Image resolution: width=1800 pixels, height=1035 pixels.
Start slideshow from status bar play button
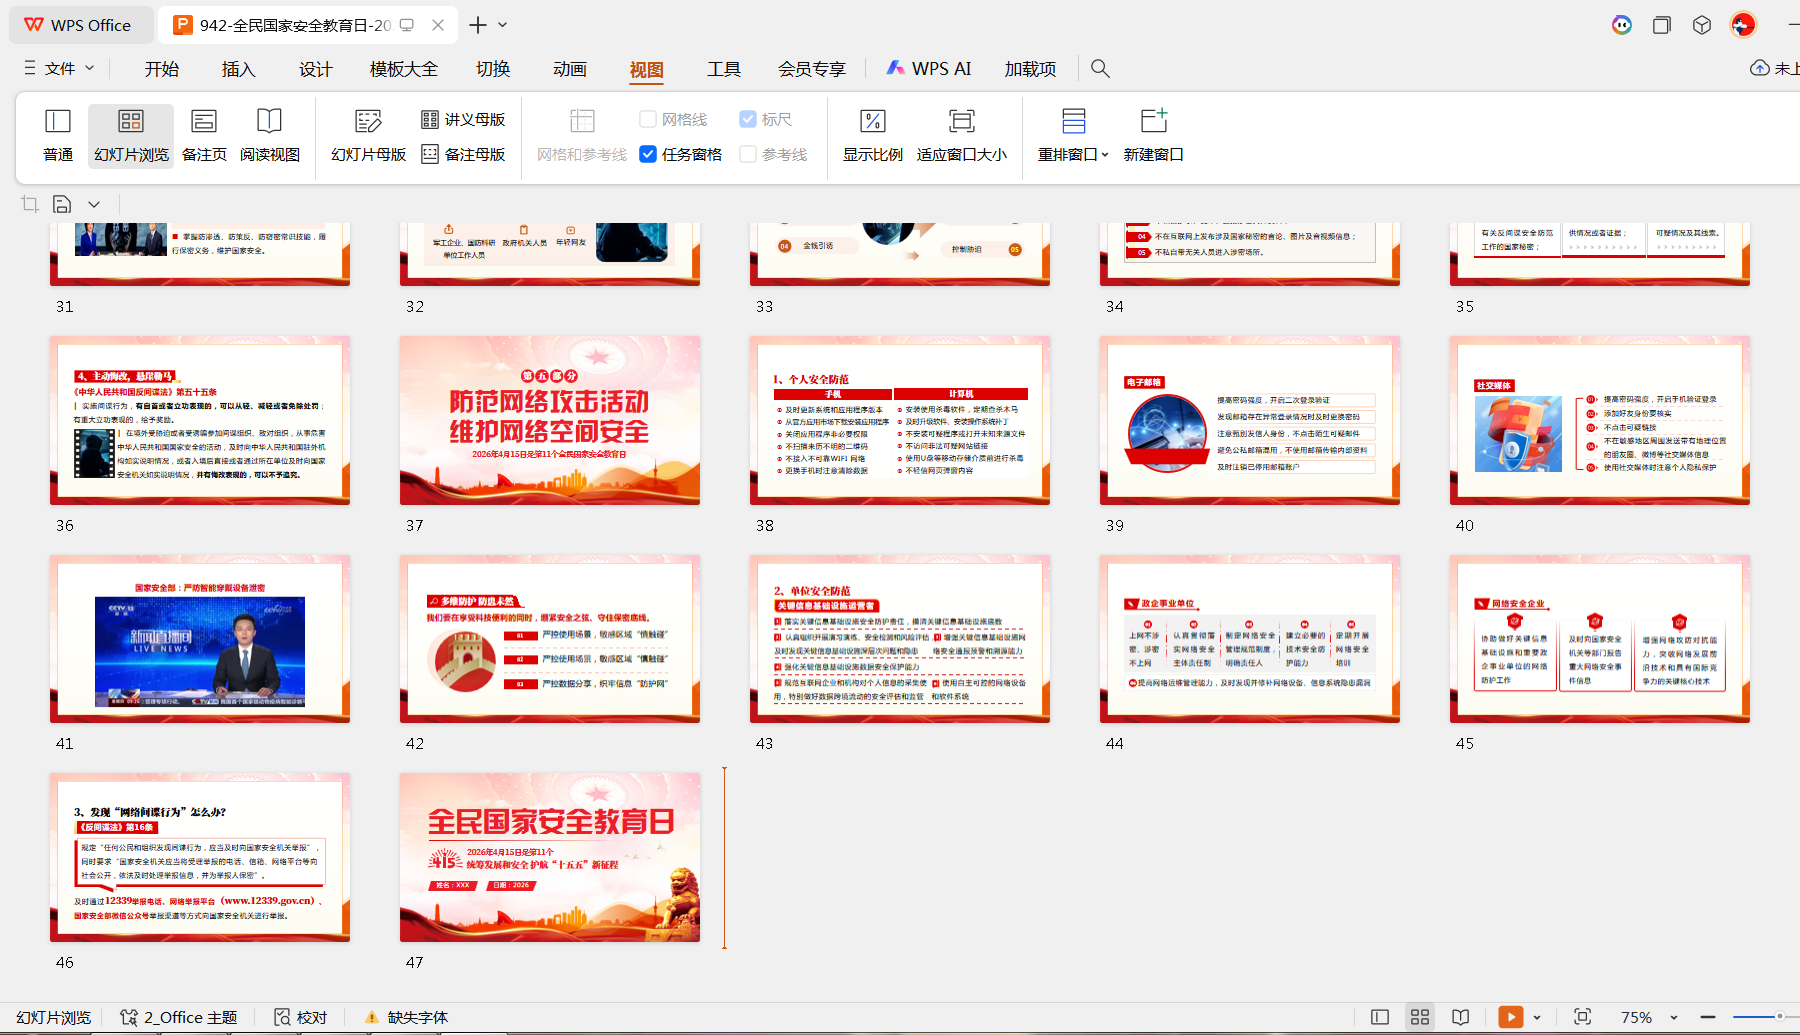(1511, 1017)
